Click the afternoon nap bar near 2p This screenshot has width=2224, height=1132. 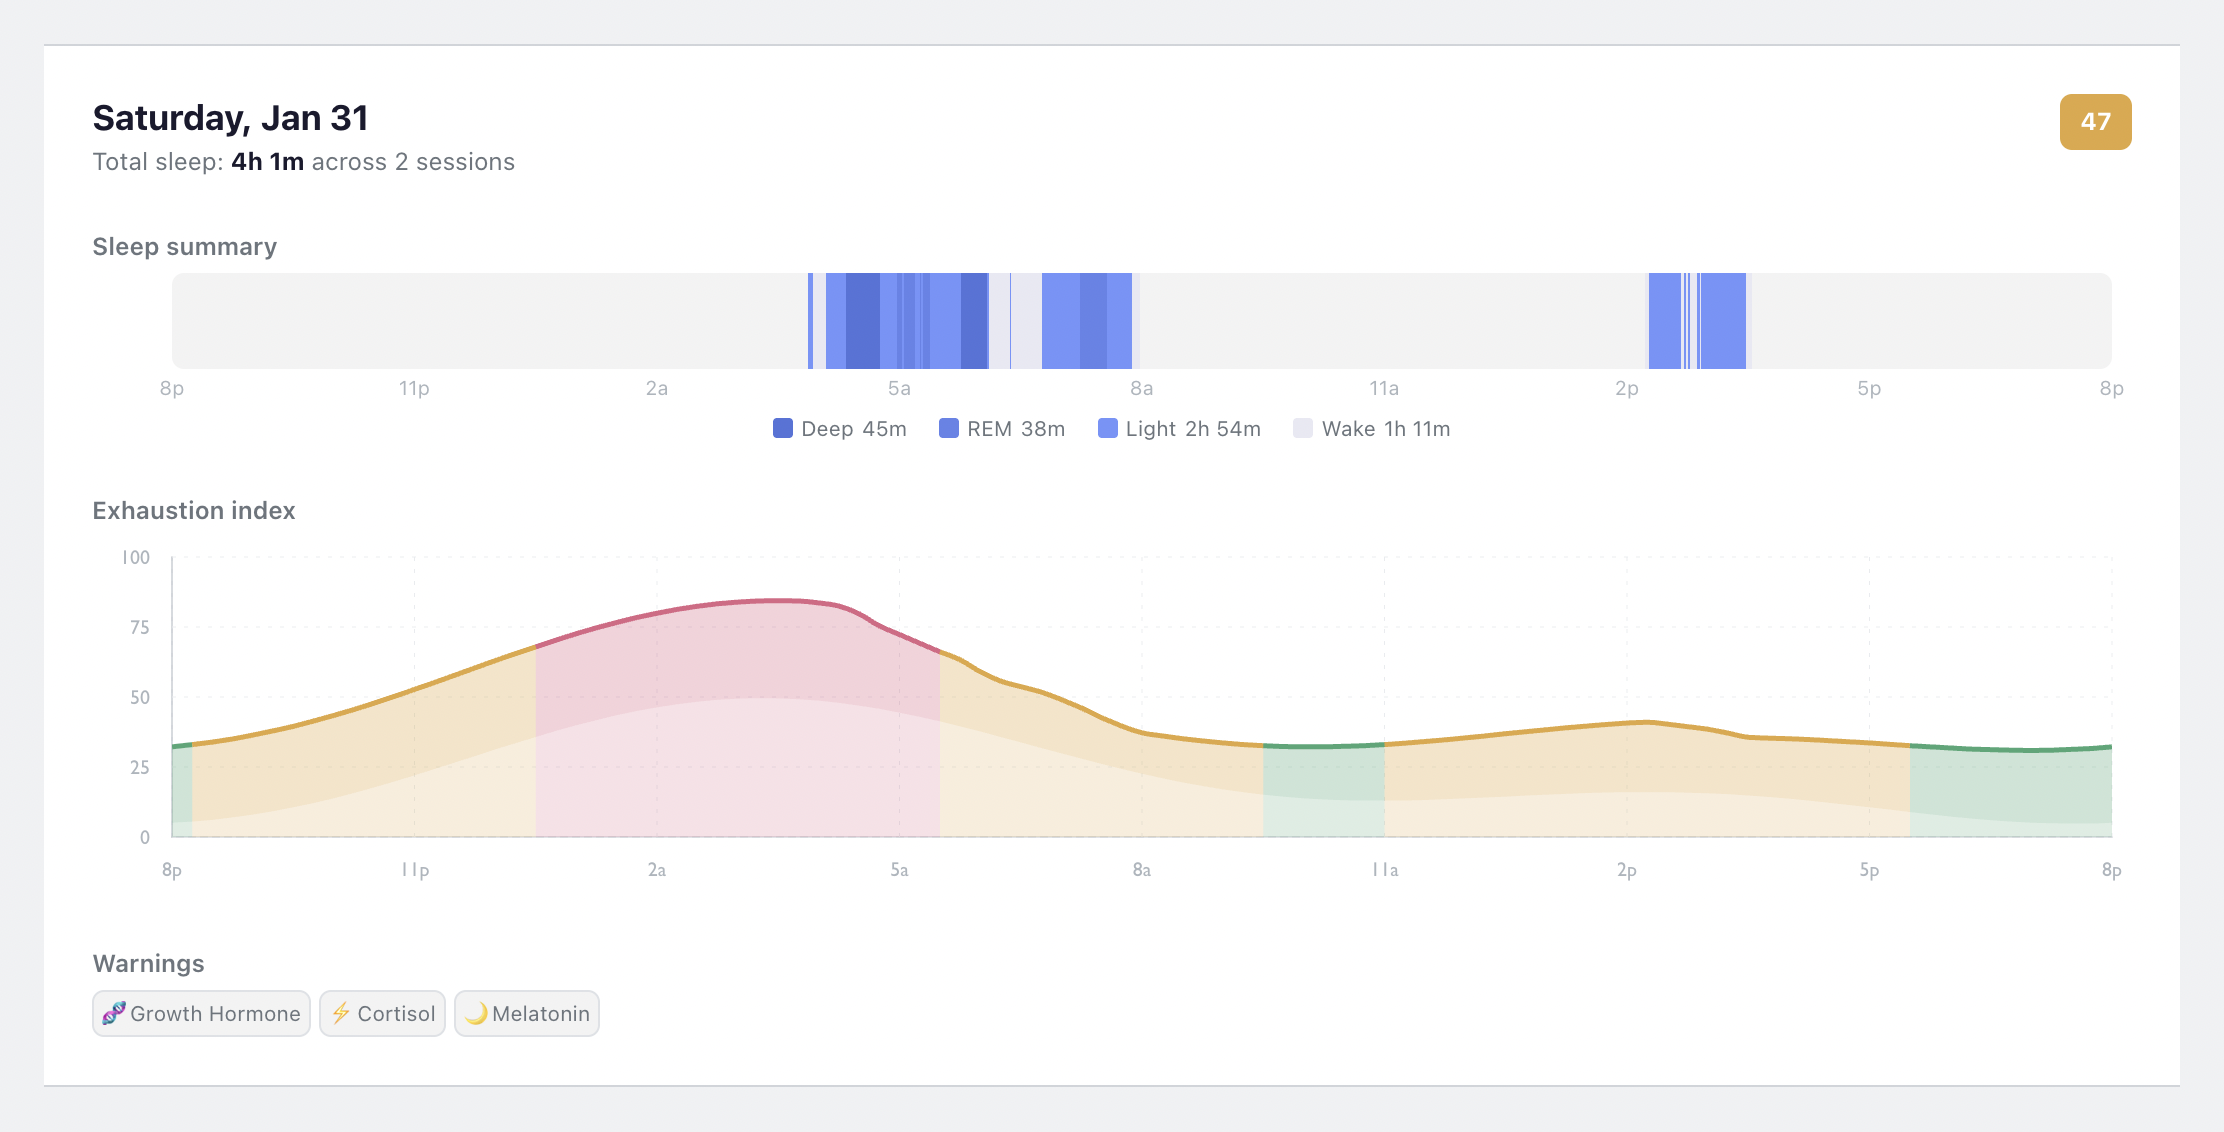(x=1697, y=320)
